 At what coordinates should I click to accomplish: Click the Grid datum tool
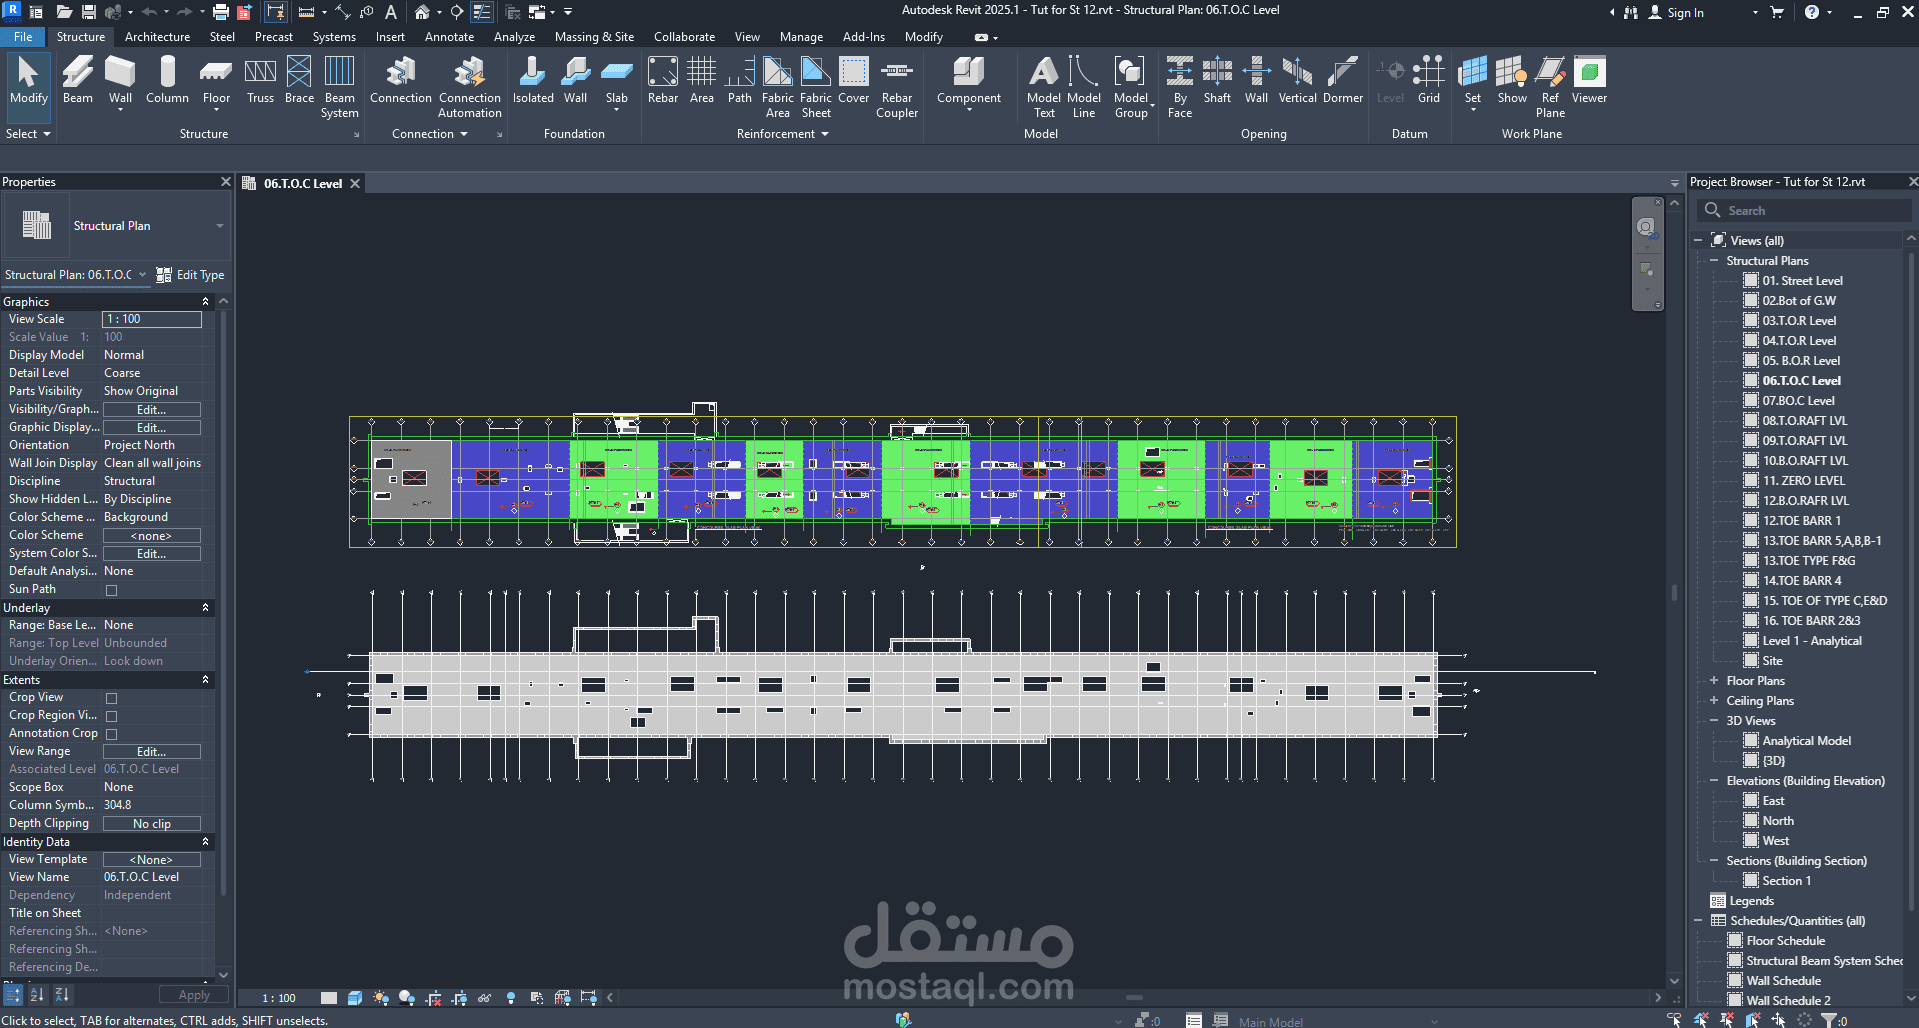coord(1429,80)
